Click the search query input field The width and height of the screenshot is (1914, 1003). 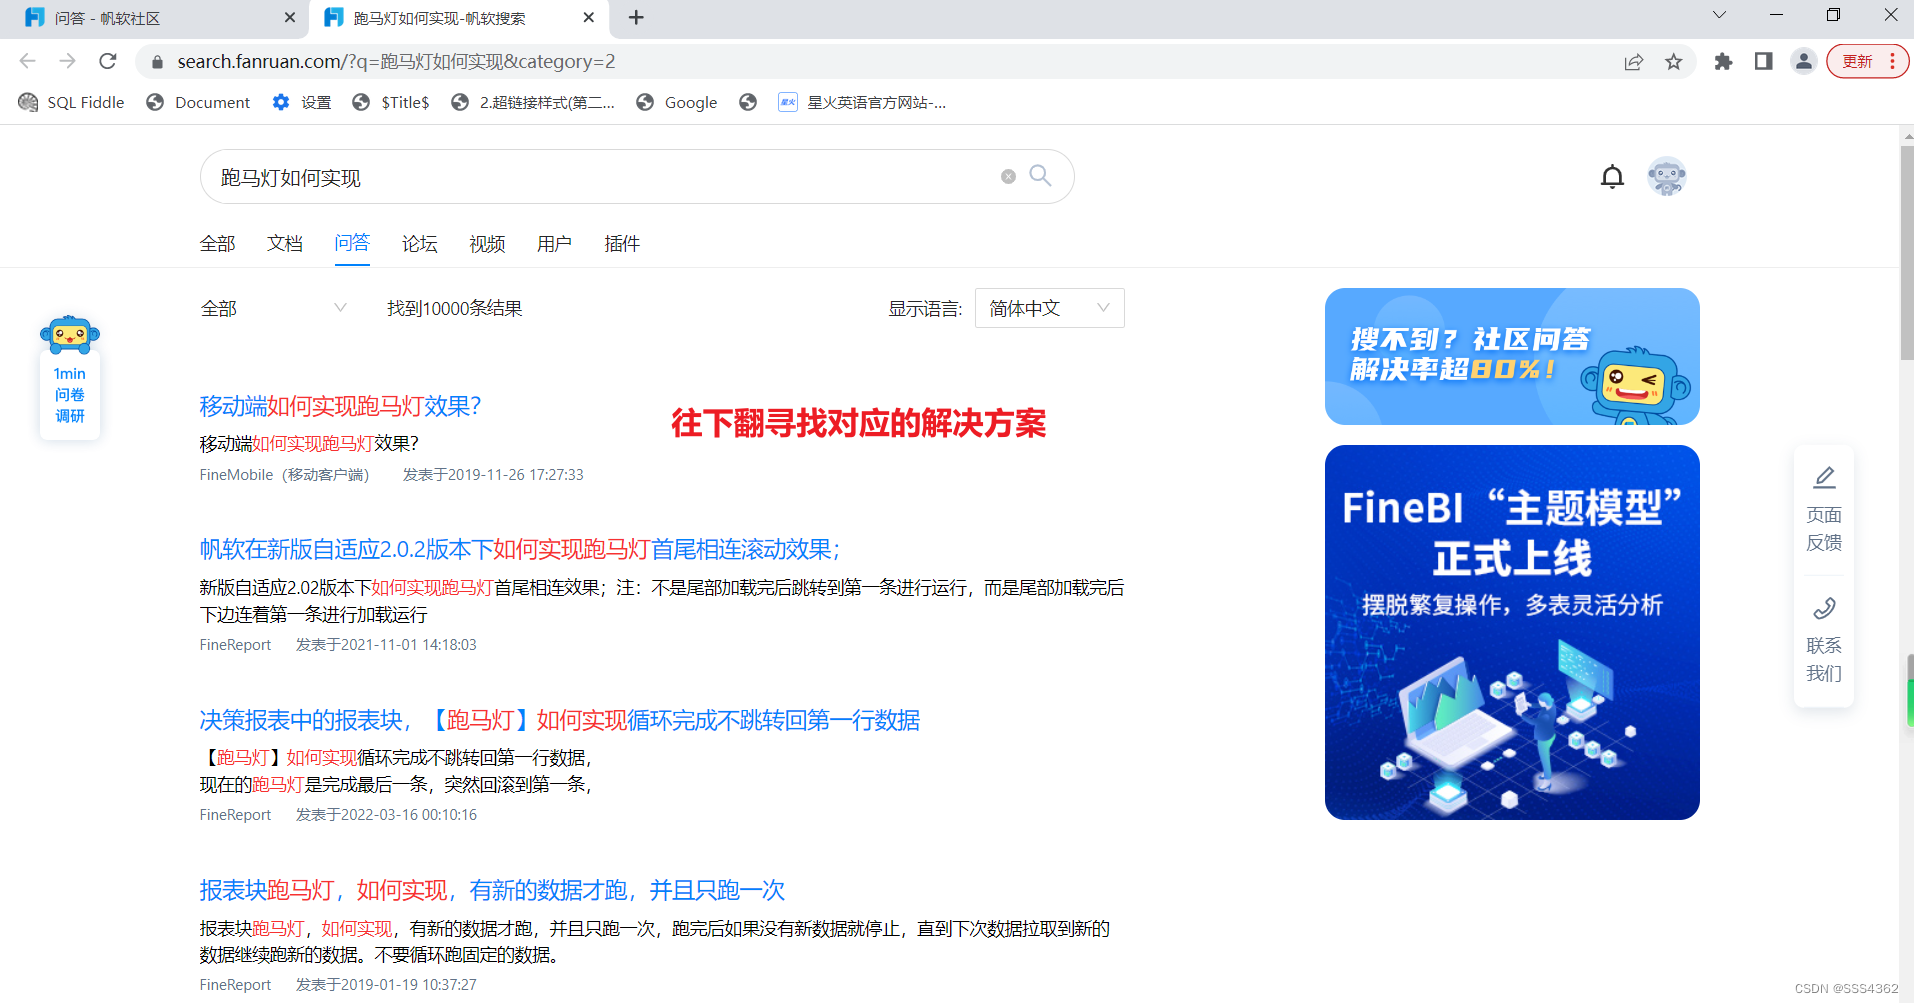click(x=600, y=177)
